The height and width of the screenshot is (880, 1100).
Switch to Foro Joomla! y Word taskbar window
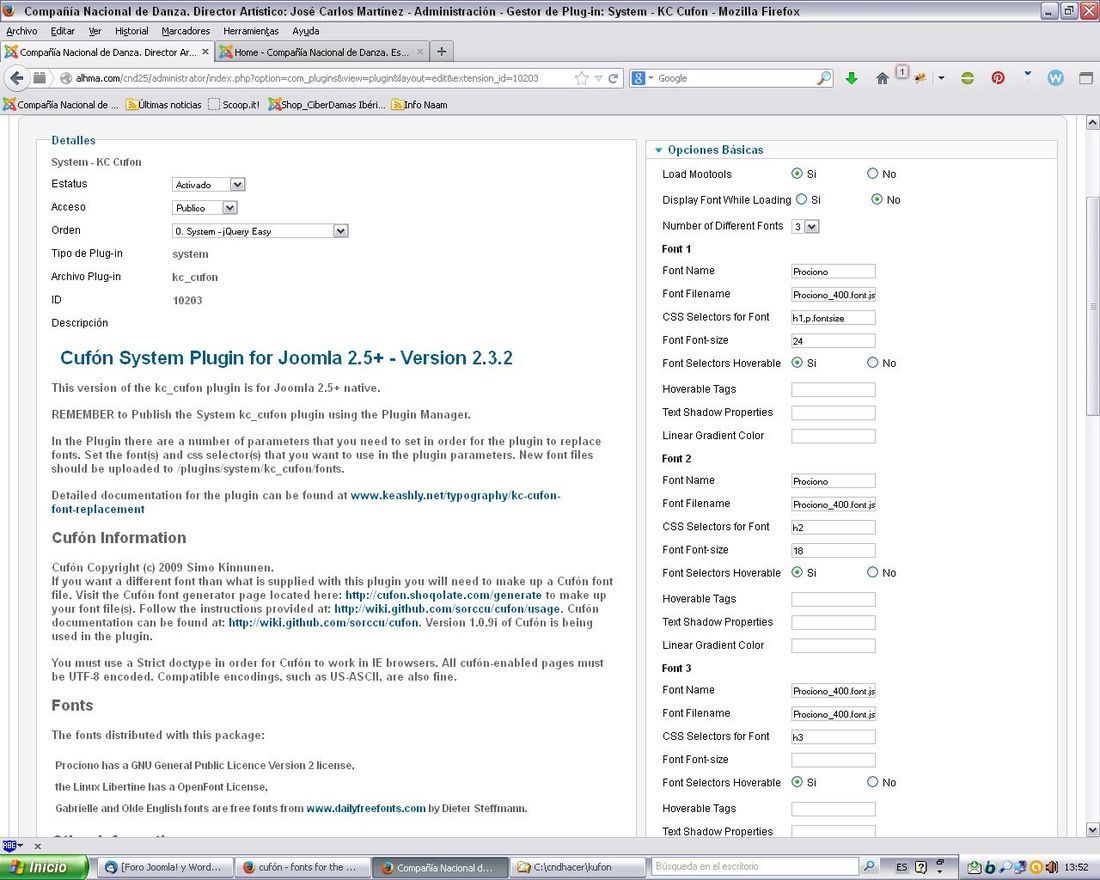click(x=165, y=867)
